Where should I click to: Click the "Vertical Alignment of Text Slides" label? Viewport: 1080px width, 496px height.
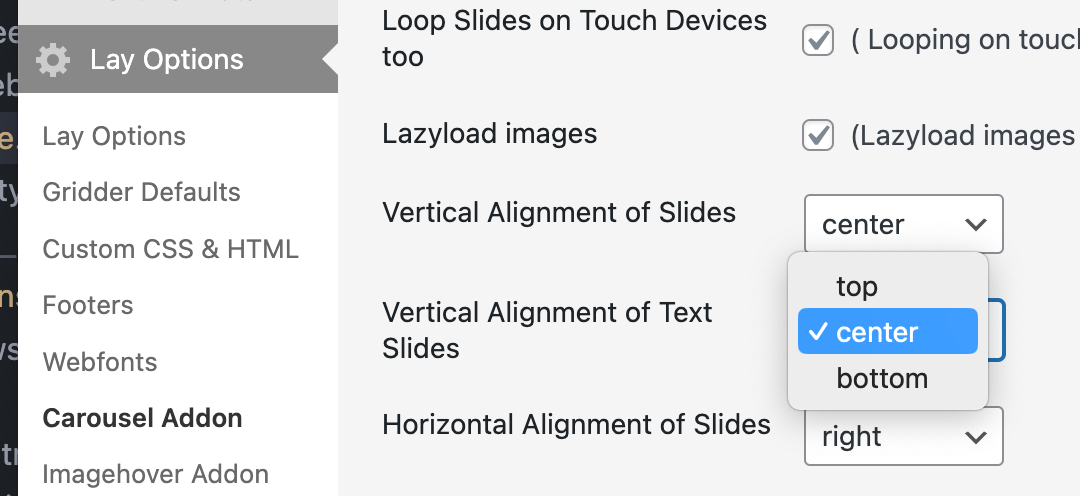[x=547, y=330]
